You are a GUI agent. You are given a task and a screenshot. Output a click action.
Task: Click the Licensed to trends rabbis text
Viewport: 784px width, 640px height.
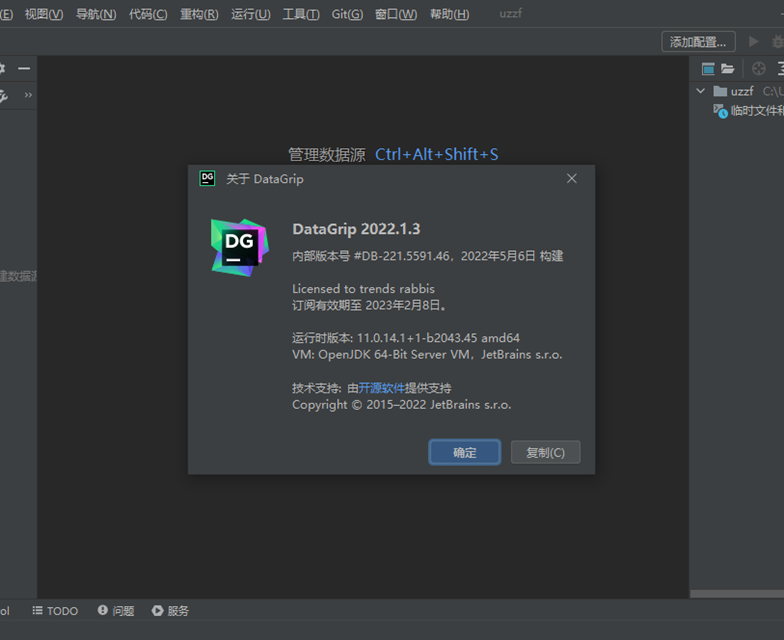pos(363,288)
